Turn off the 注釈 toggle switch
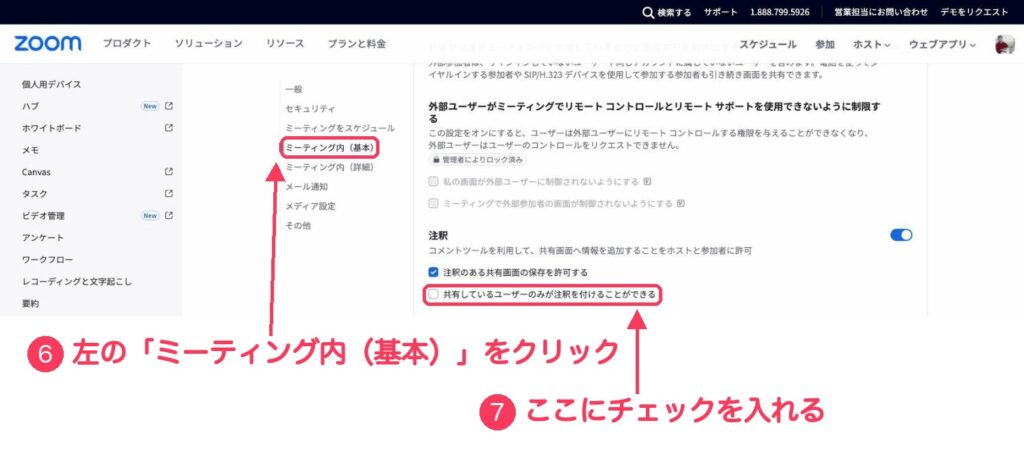This screenshot has height=453, width=1024. pyautogui.click(x=901, y=235)
